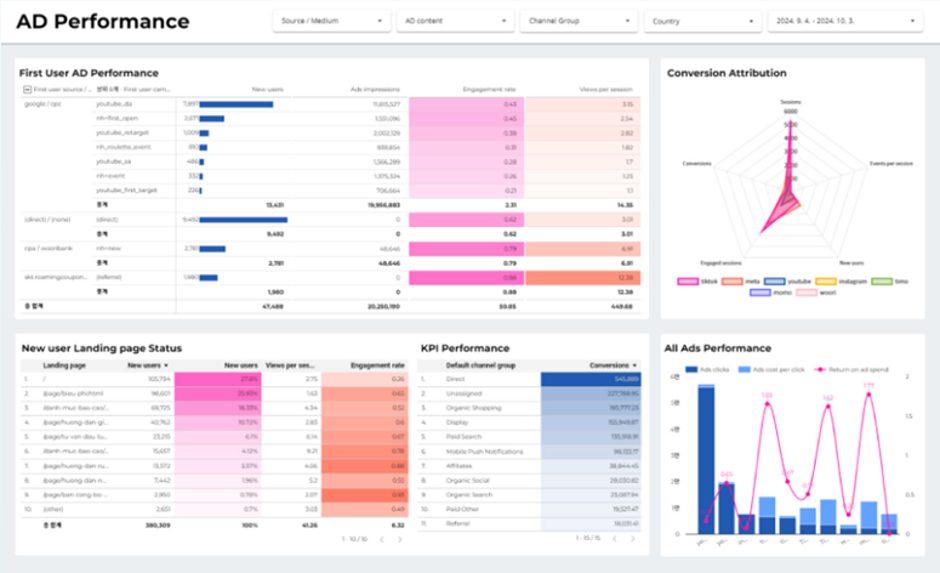Click the meta color swatch in legend
940x573 pixels.
[732, 281]
